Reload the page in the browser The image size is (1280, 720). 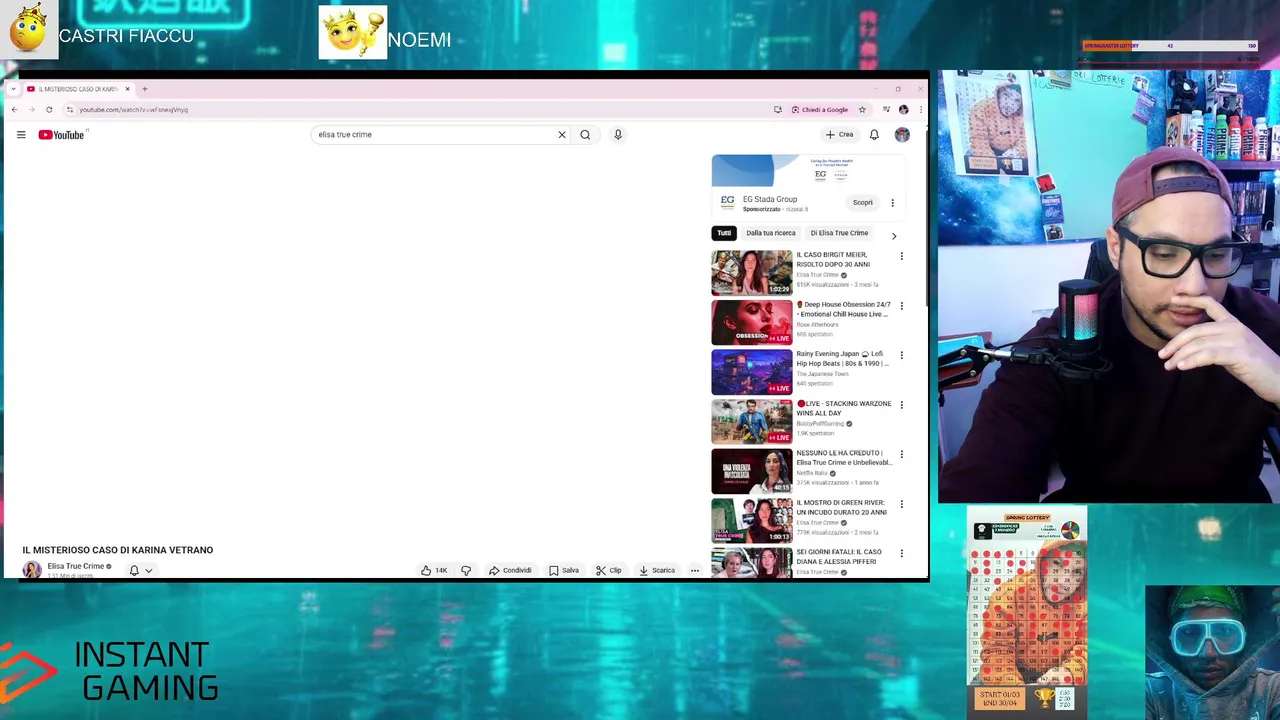[49, 110]
